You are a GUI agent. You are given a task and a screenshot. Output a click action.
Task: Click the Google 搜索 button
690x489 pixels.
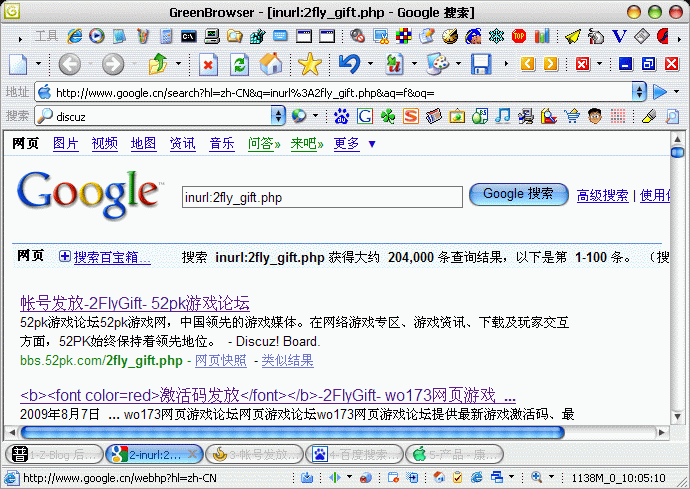pos(519,194)
